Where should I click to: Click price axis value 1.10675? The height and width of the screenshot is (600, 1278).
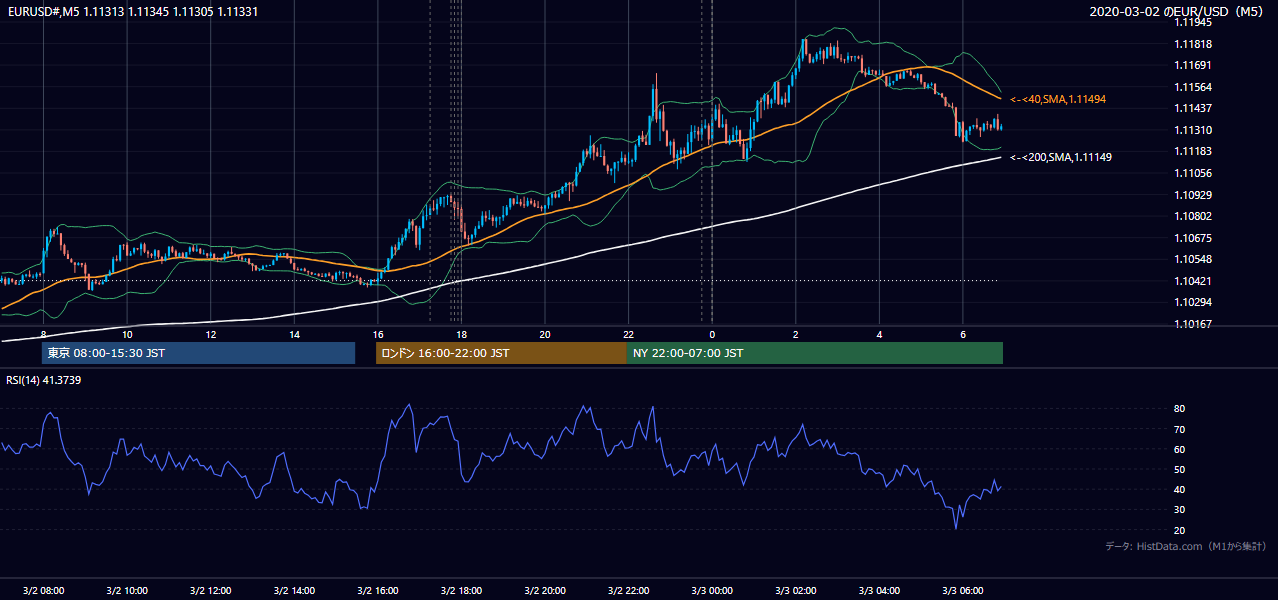click(1194, 238)
